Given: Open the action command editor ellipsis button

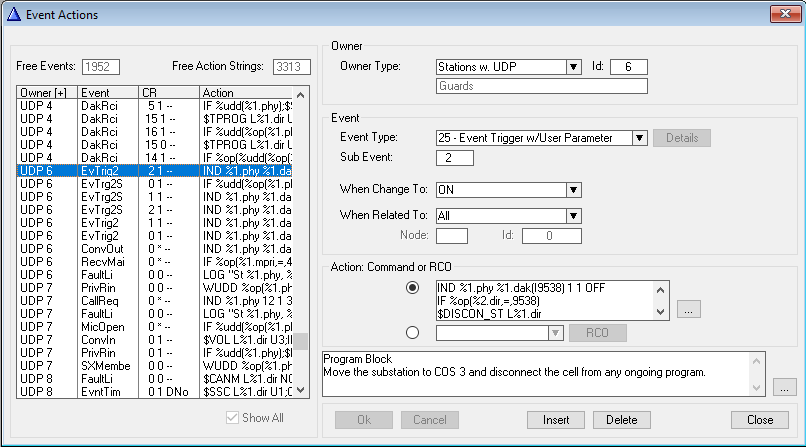Looking at the screenshot, I should (x=689, y=310).
